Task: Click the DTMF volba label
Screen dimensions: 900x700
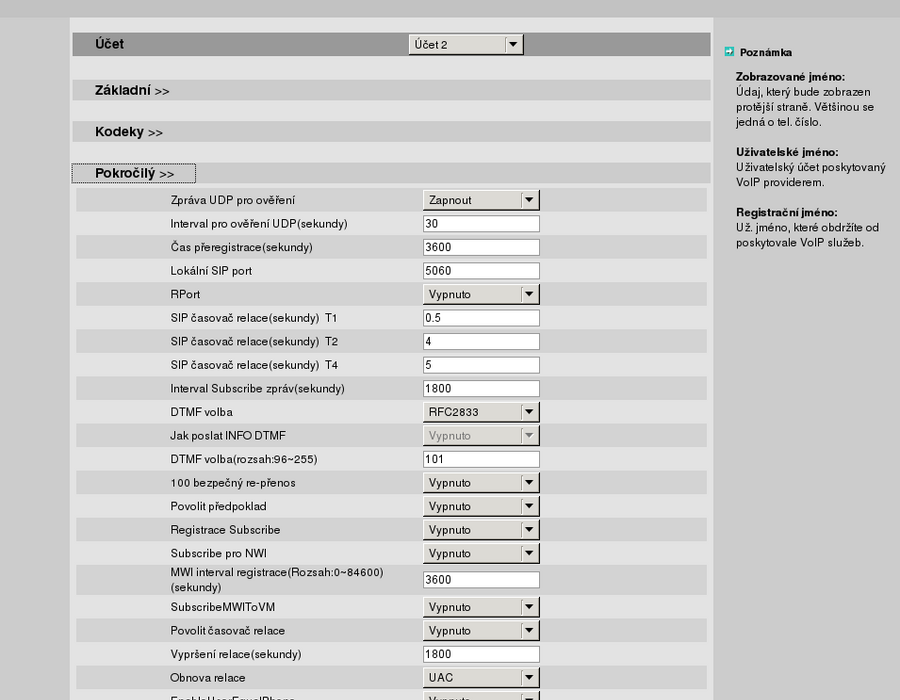Action: coord(201,412)
